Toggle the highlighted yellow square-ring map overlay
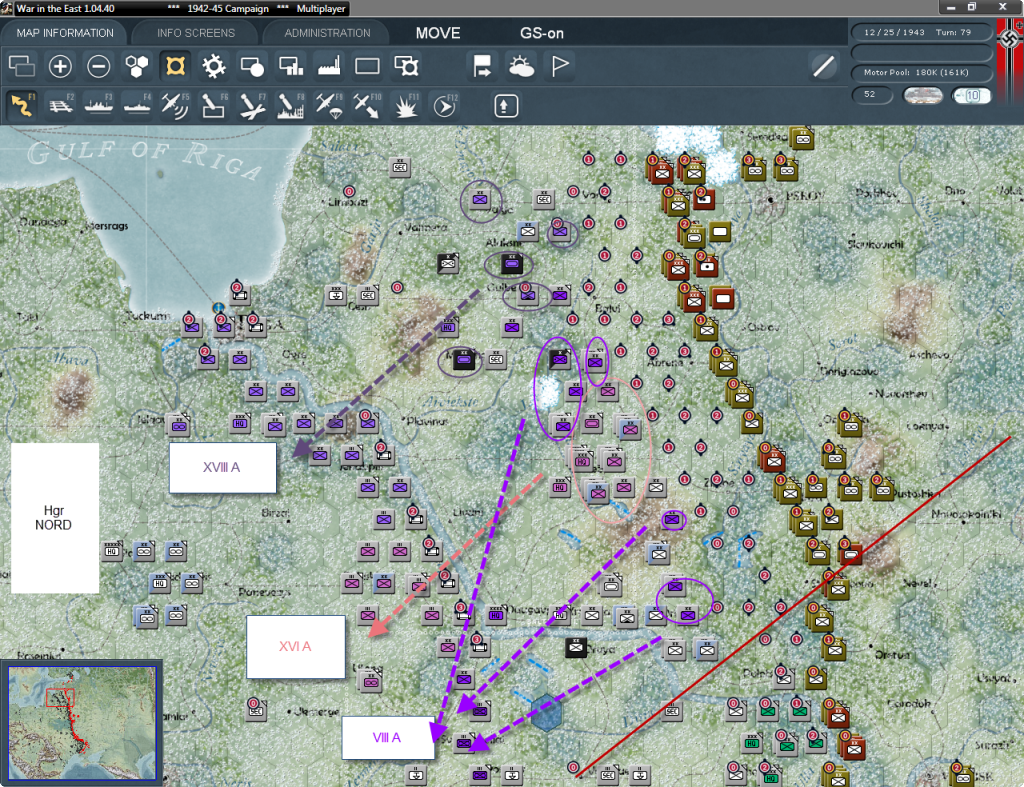The image size is (1024, 787). [175, 66]
